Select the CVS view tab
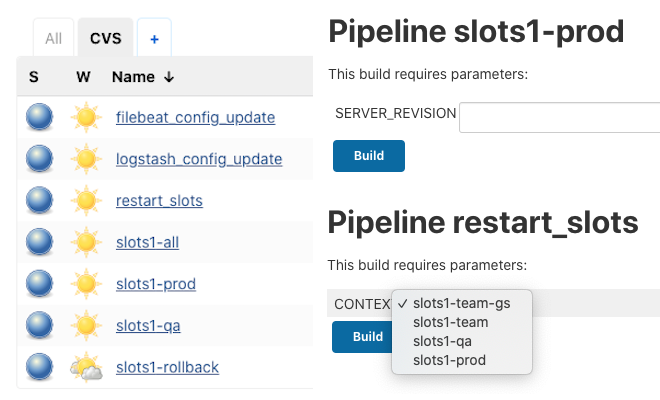Screen dimensions: 660x400 106,38
